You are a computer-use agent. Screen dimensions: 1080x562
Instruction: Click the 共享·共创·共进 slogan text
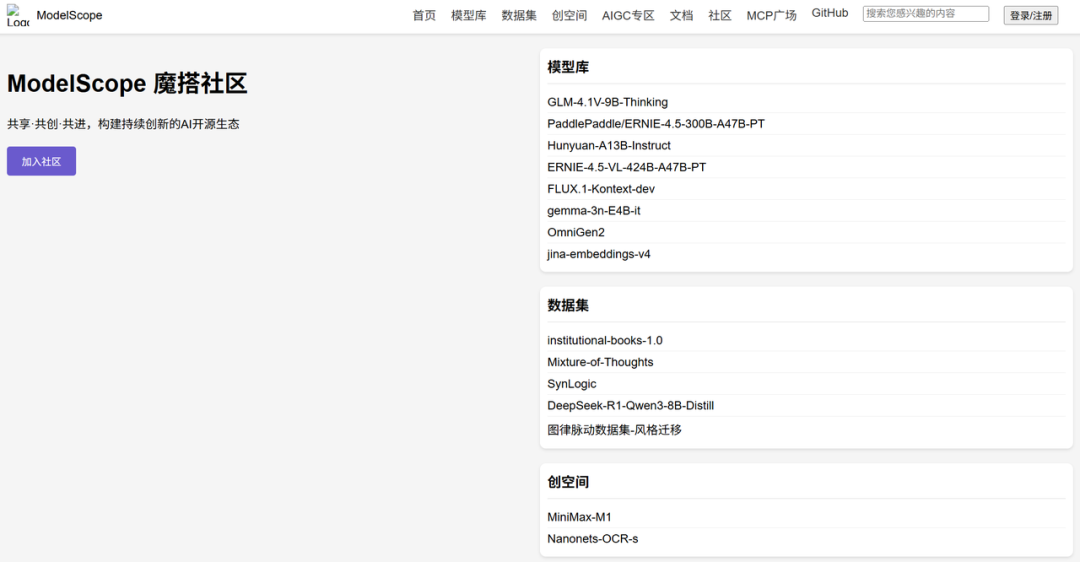pos(123,124)
